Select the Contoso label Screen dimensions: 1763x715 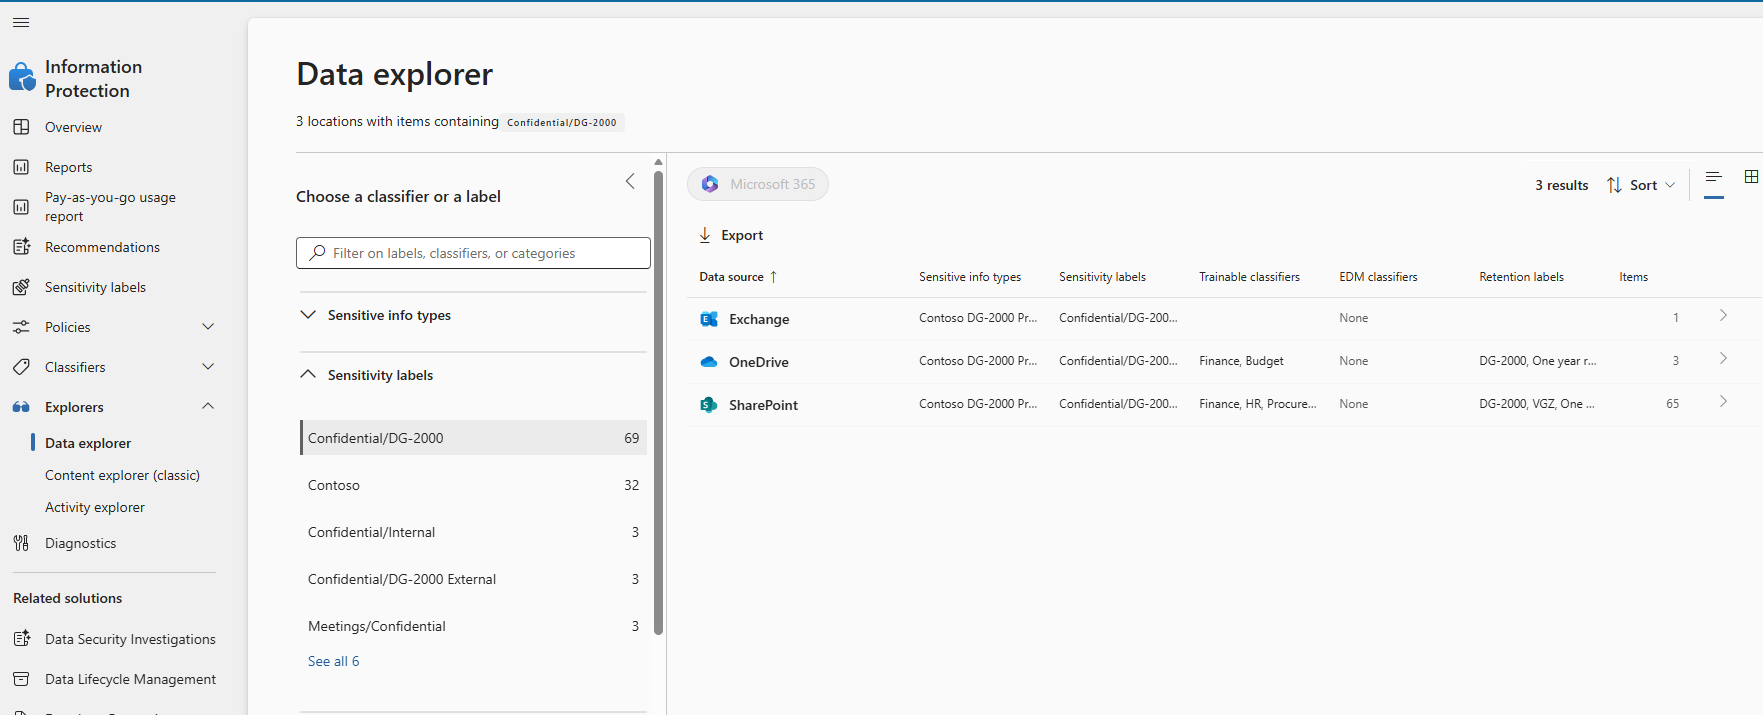[473, 485]
